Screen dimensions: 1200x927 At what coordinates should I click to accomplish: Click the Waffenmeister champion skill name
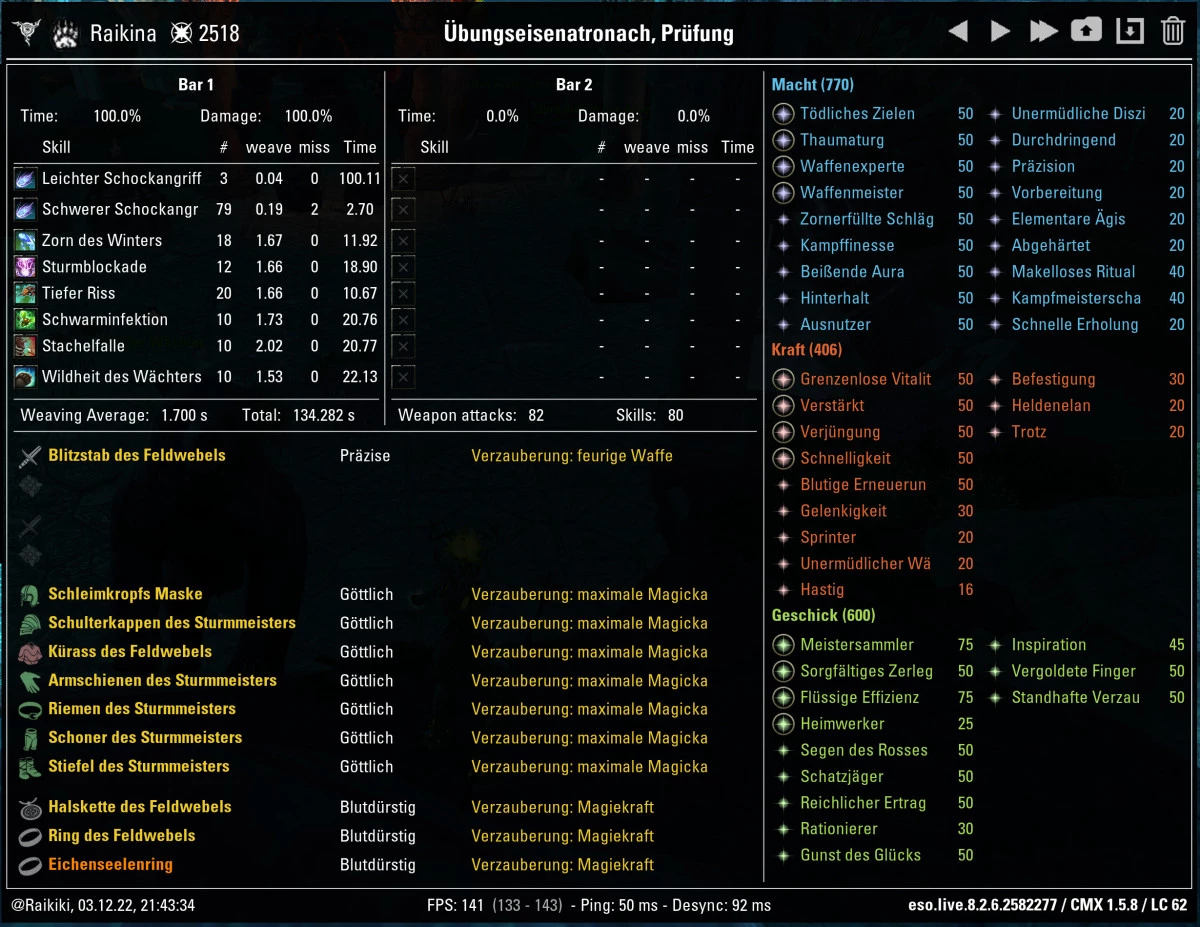(x=852, y=193)
